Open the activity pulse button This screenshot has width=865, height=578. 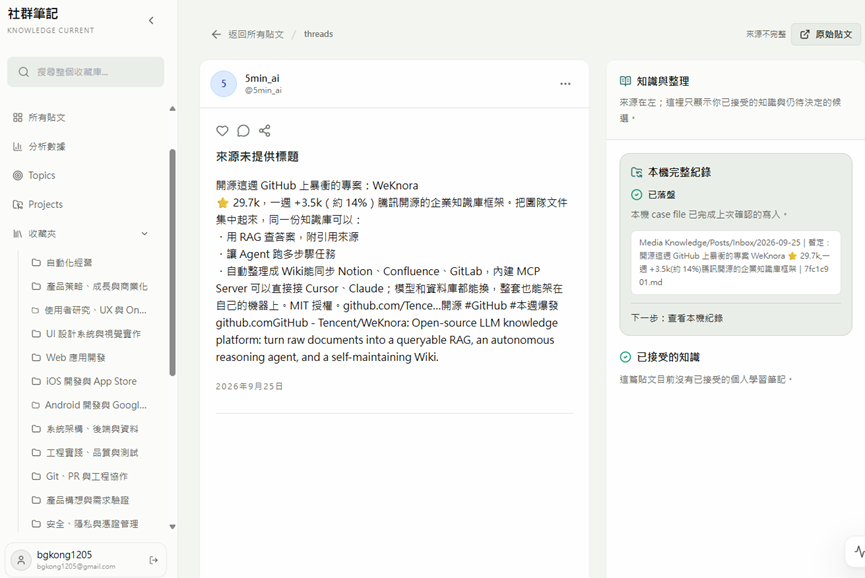858,552
